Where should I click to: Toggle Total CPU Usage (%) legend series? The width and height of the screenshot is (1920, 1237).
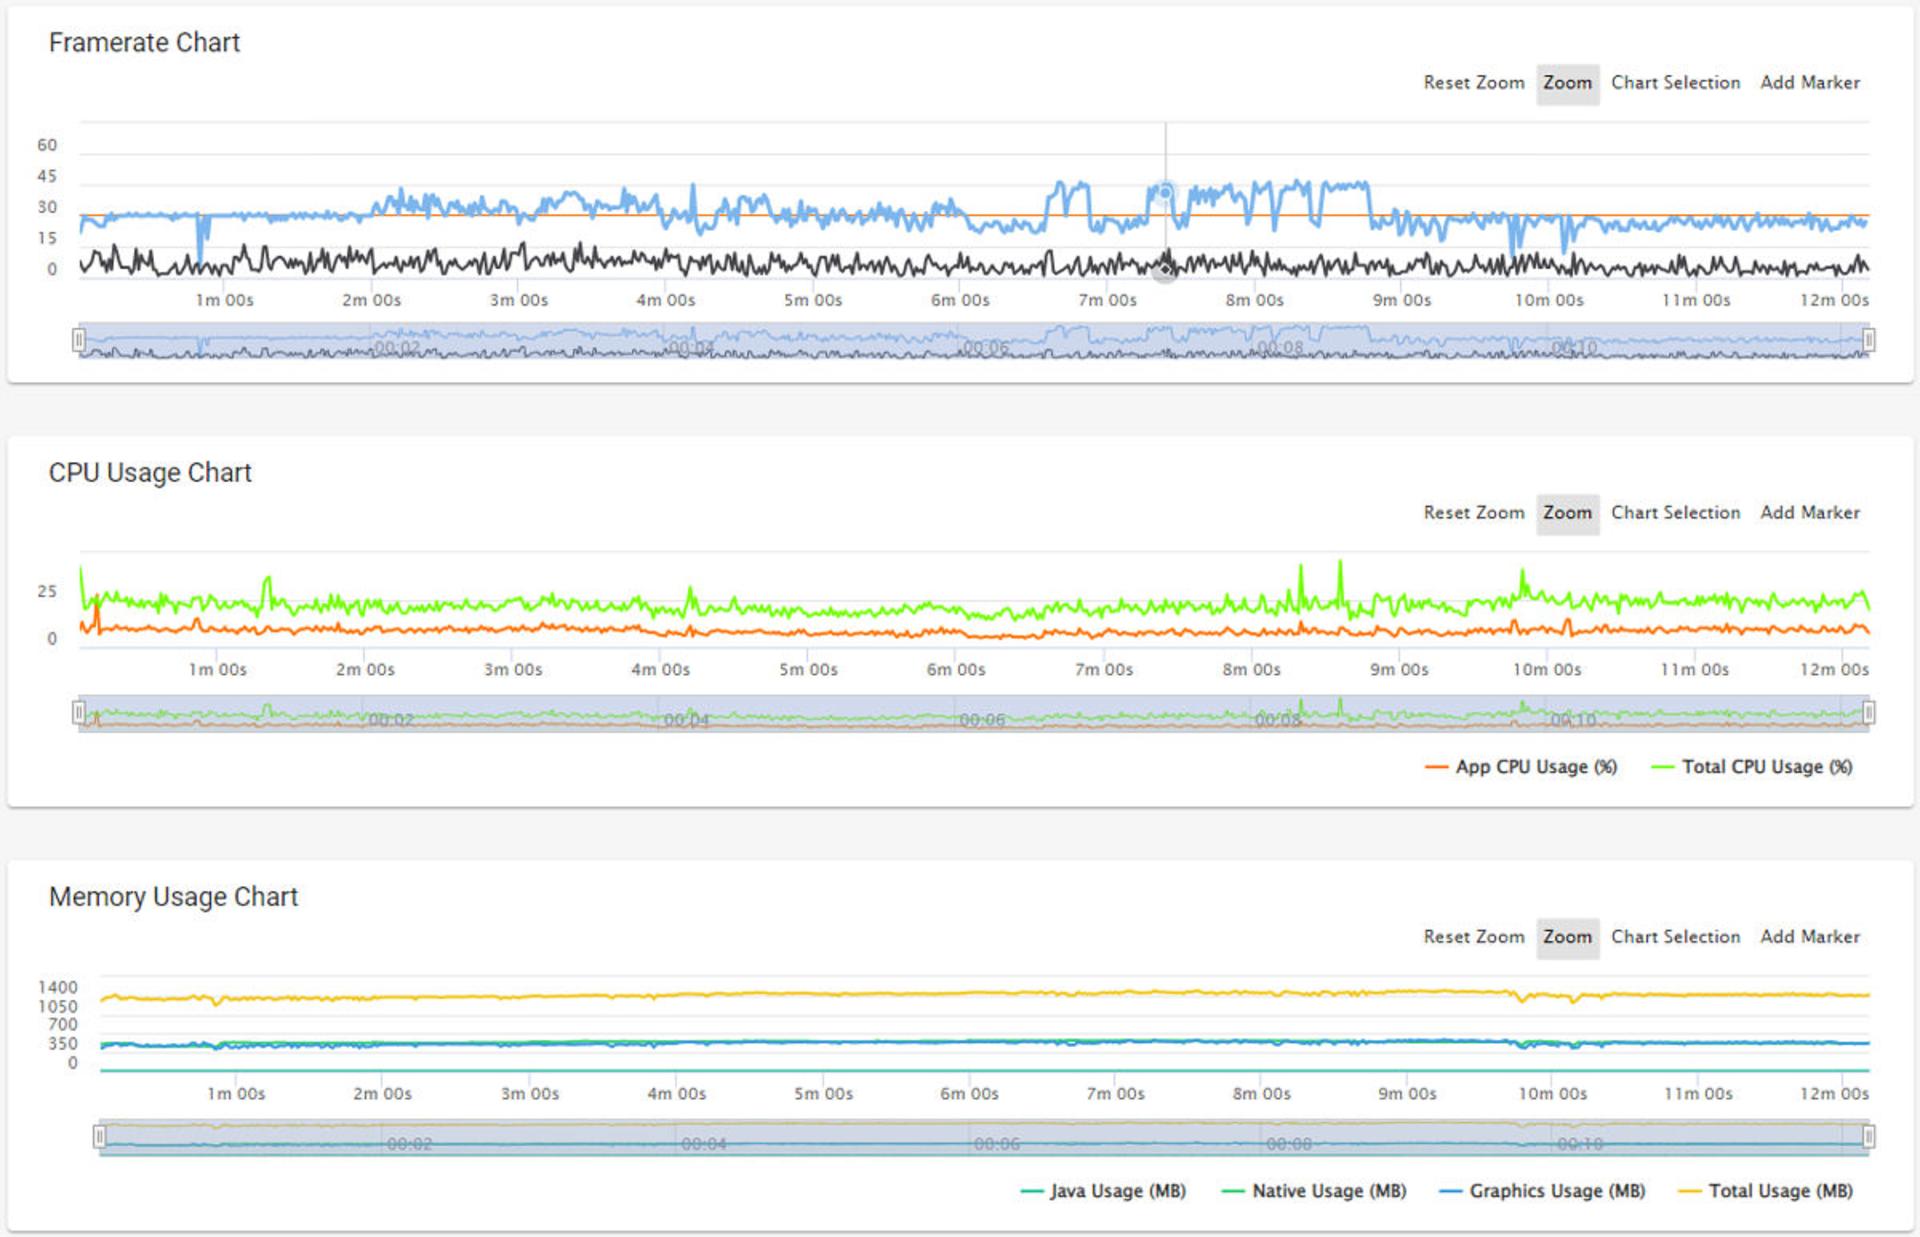[x=1752, y=767]
